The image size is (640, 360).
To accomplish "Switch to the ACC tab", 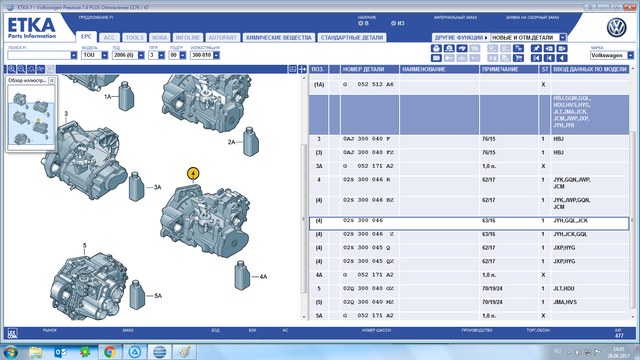I will click(x=109, y=38).
